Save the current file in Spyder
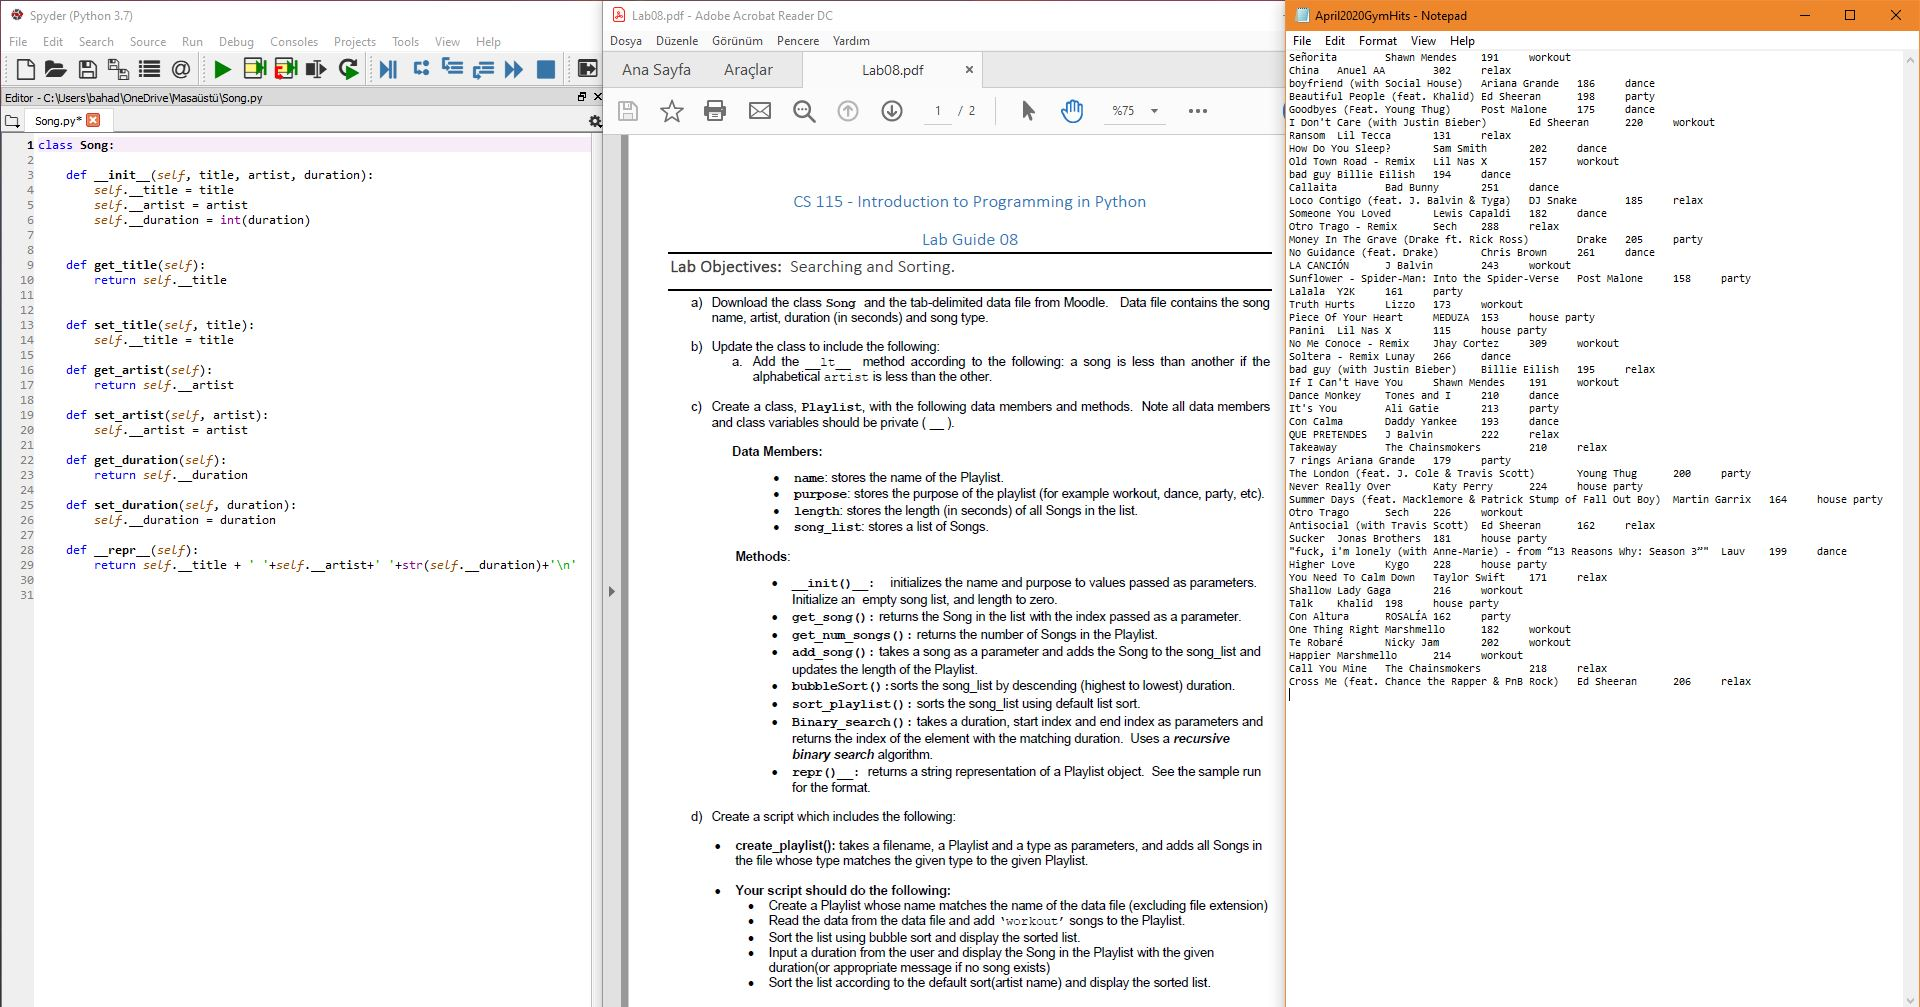Screen dimensions: 1920x1007 88,69
